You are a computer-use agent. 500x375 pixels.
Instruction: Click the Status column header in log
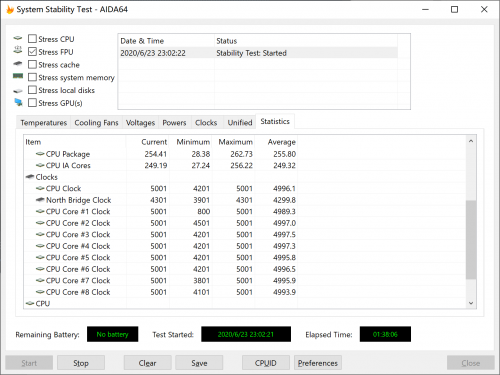coord(306,41)
